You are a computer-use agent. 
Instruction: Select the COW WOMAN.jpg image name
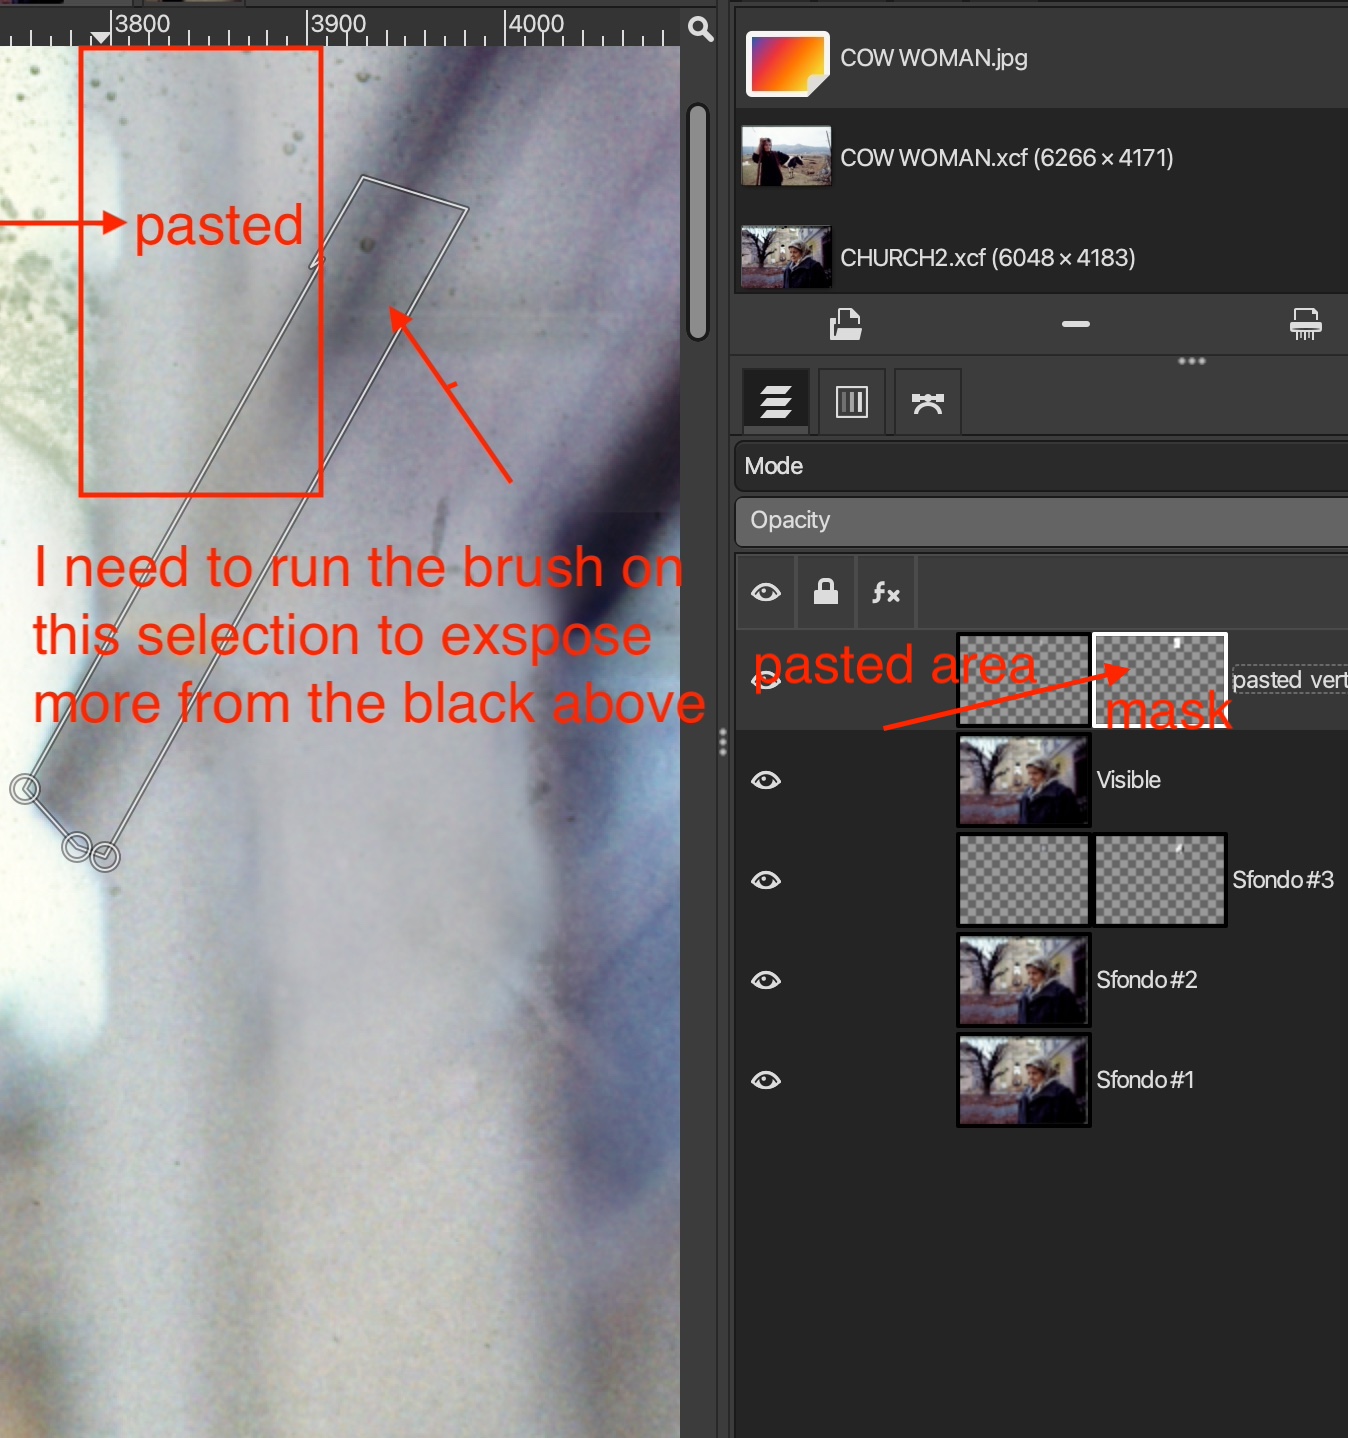click(x=933, y=58)
